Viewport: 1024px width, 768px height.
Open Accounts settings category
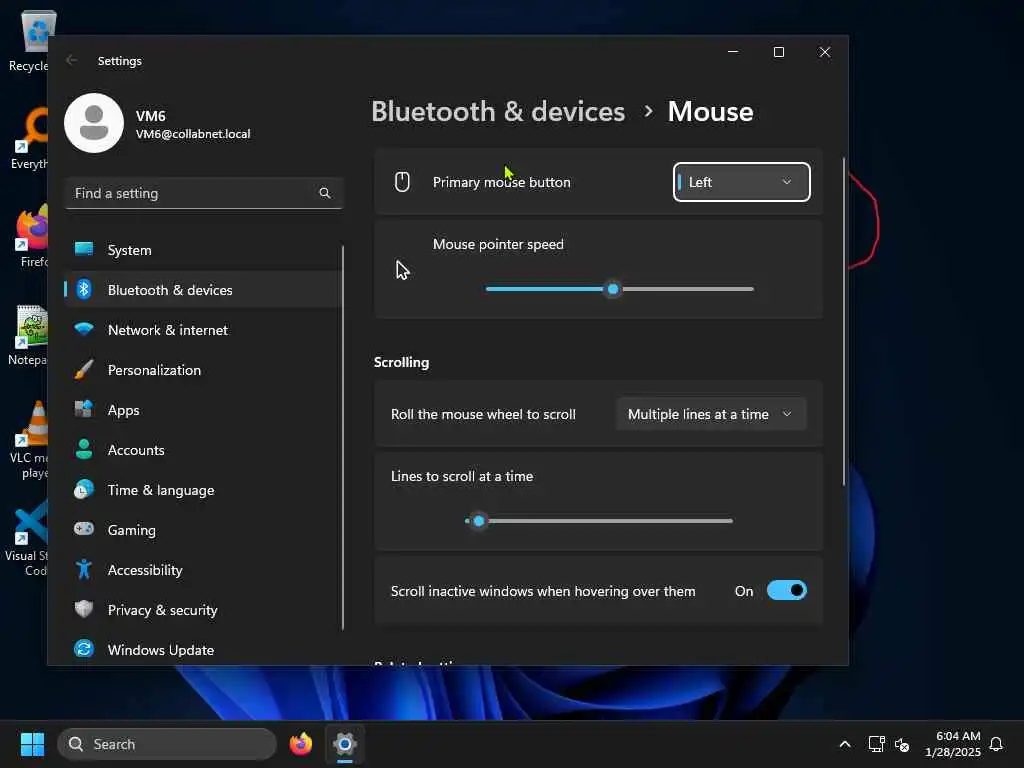(203, 450)
